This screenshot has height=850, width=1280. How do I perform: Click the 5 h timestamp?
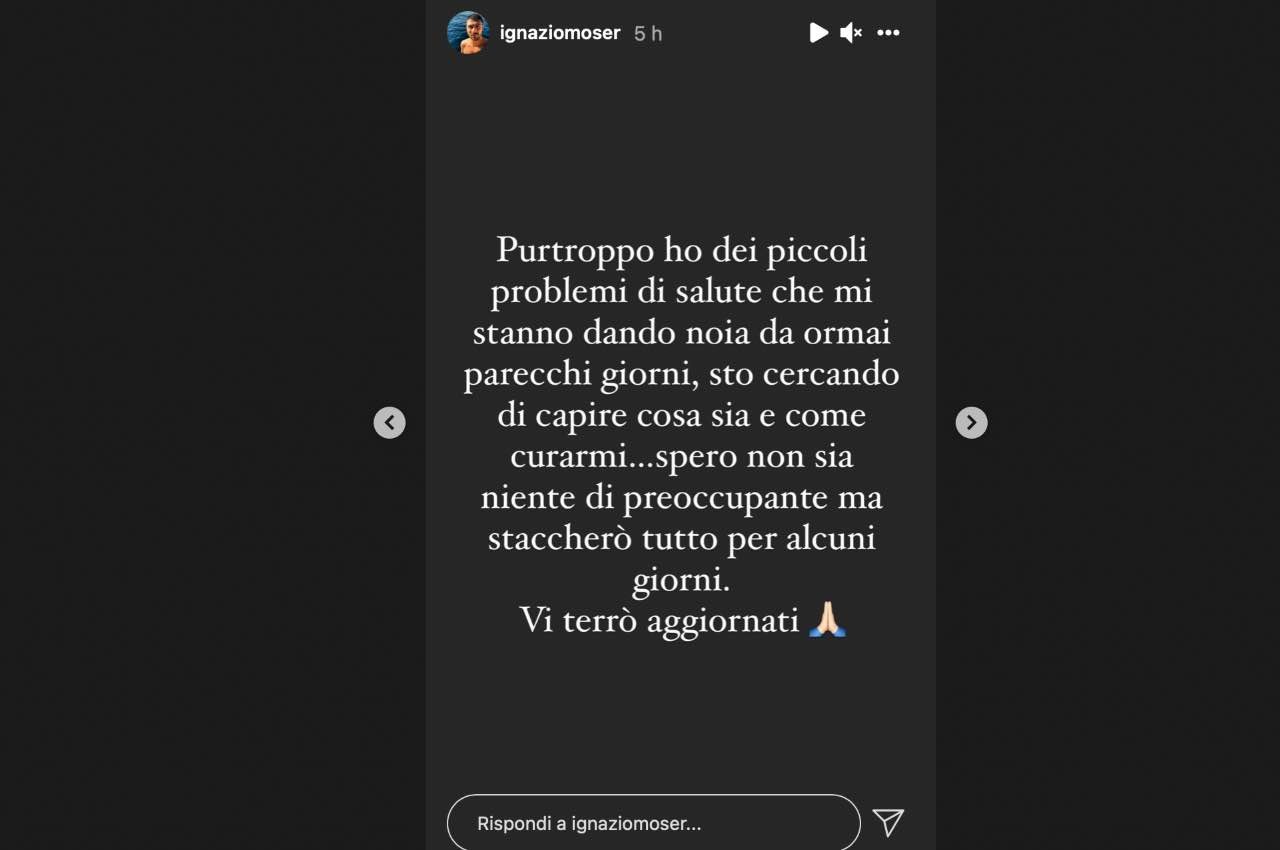coord(648,33)
